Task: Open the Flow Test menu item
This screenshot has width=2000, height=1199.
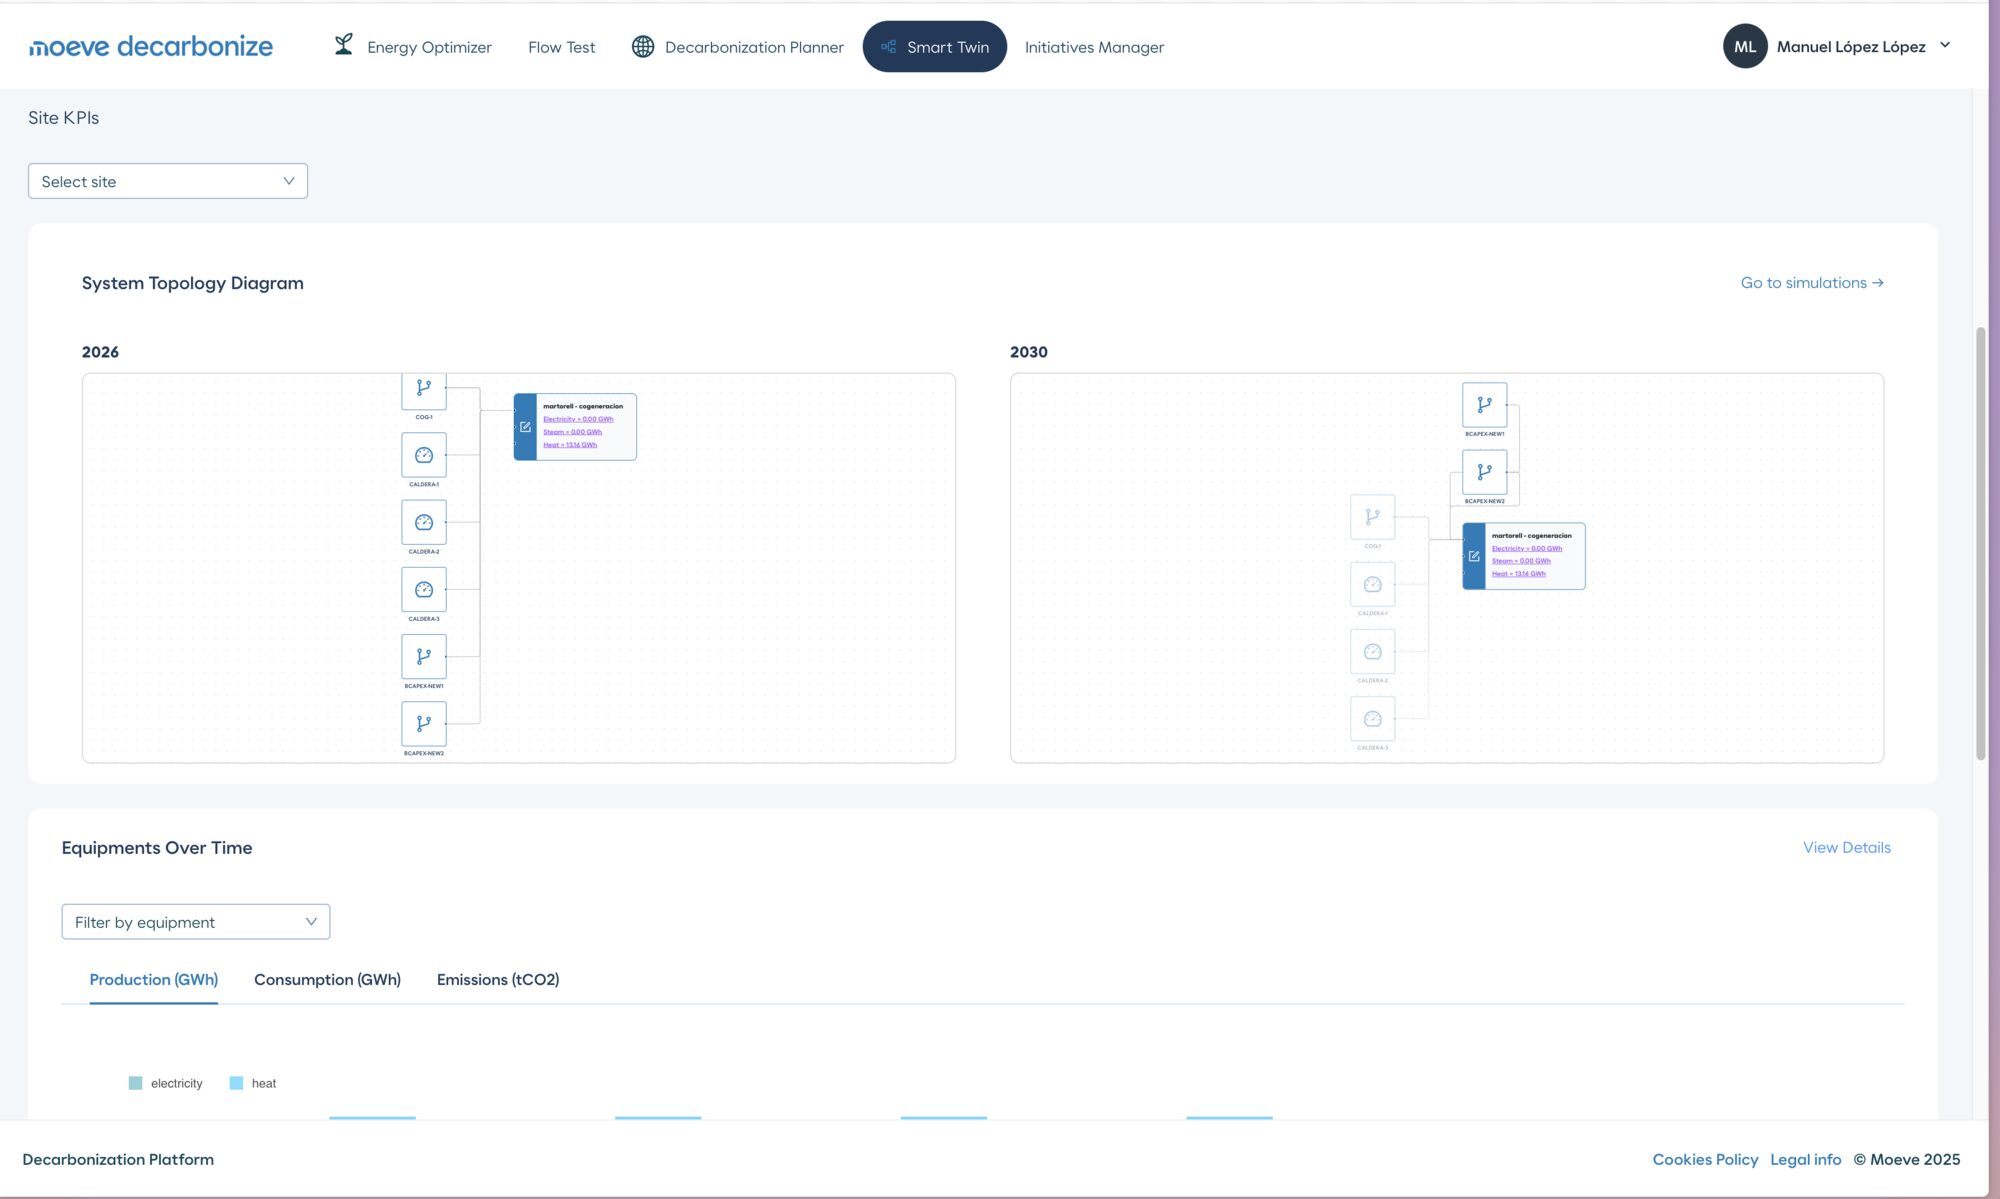Action: (x=561, y=47)
